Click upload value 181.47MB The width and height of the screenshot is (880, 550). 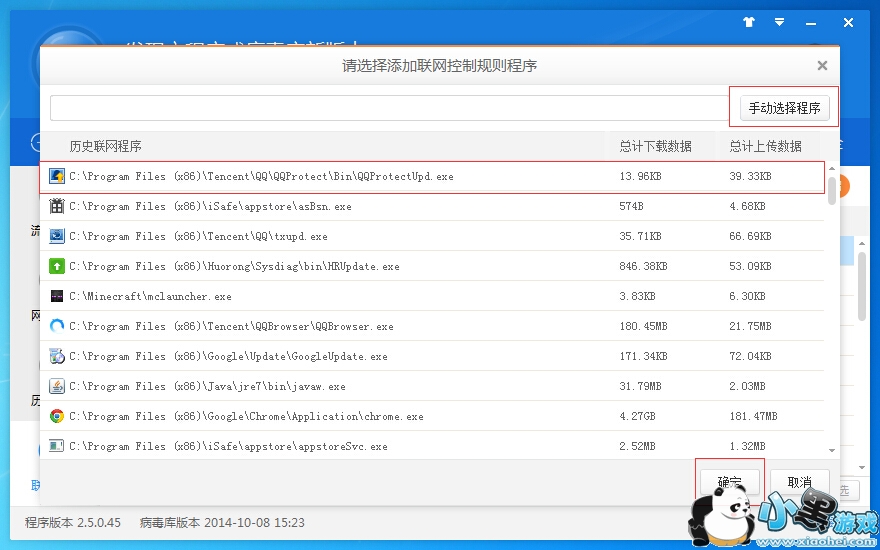[x=753, y=416]
